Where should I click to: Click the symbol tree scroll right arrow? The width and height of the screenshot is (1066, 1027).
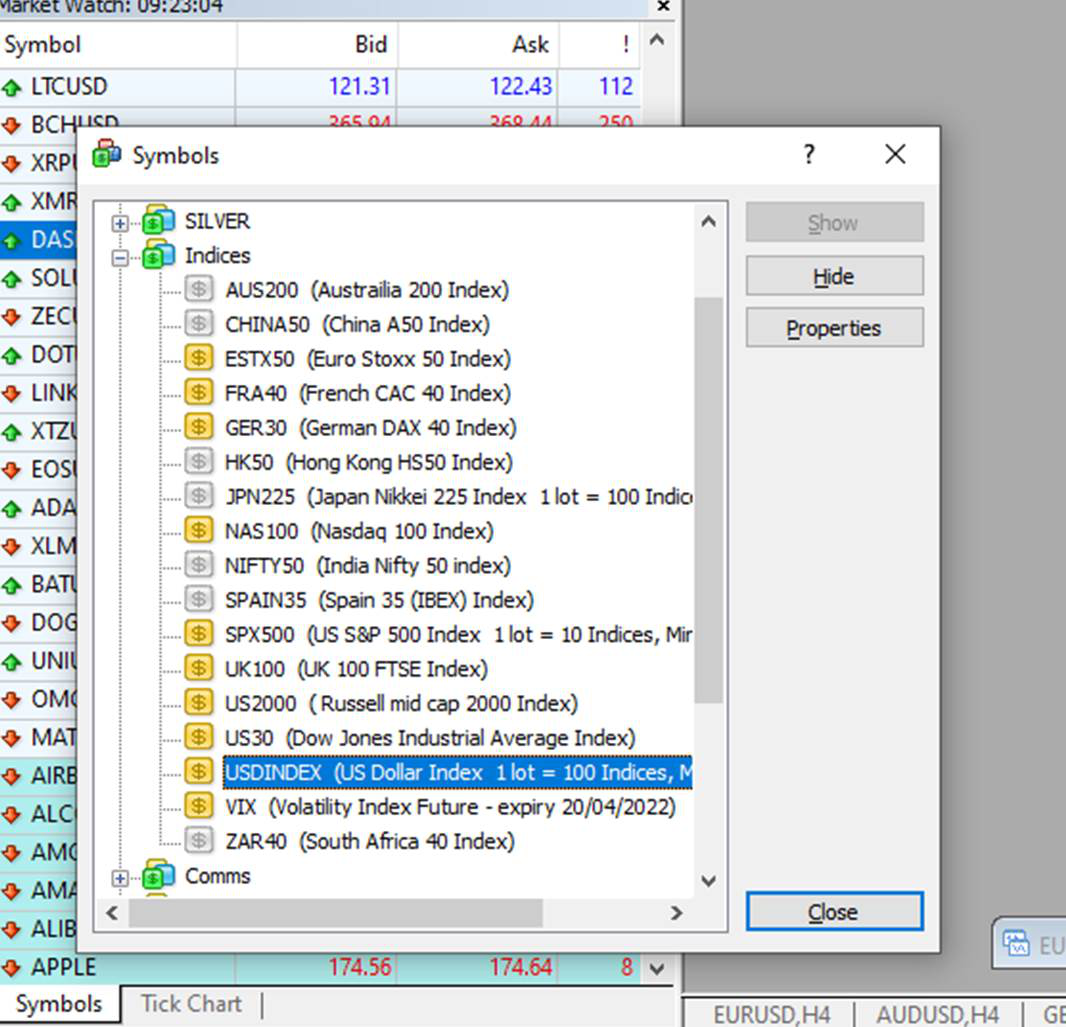coord(676,913)
